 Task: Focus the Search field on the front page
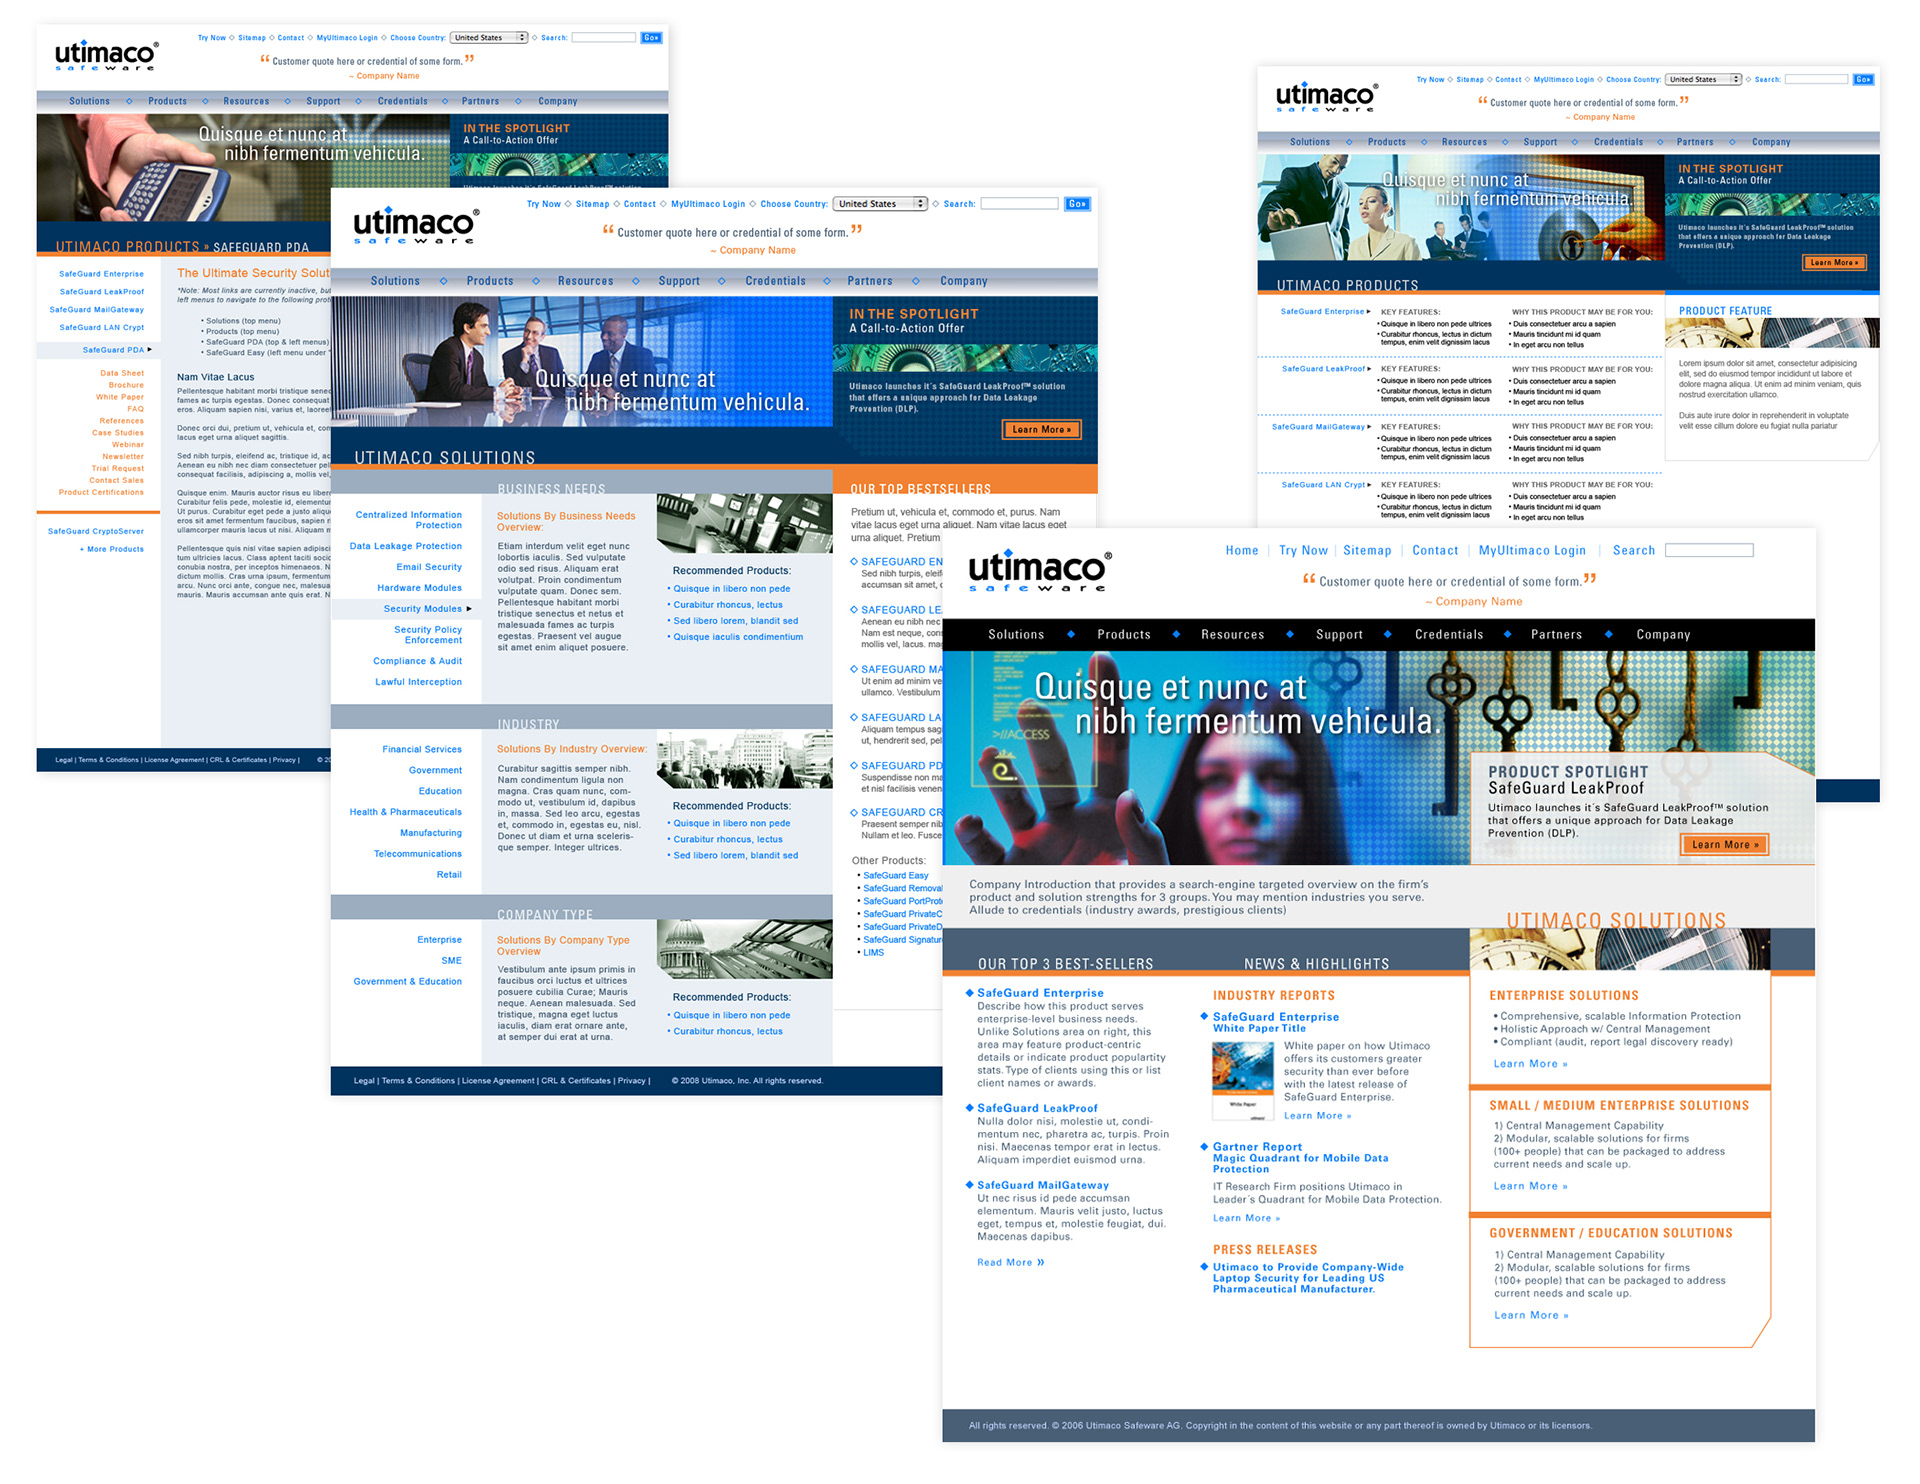(x=1709, y=551)
